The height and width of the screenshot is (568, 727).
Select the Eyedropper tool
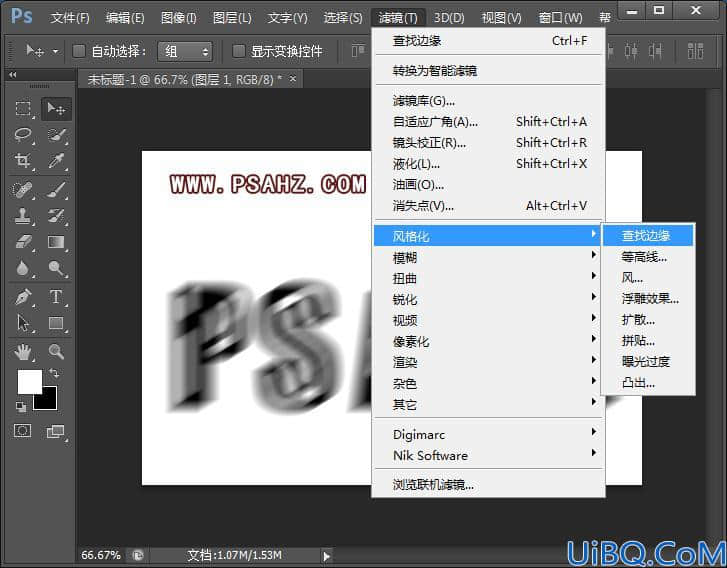[56, 161]
